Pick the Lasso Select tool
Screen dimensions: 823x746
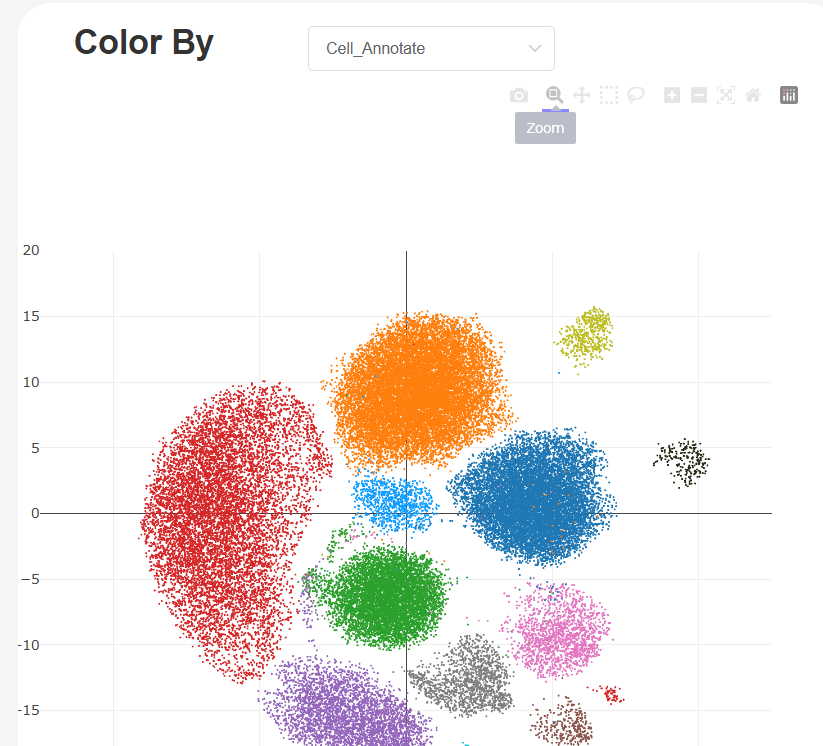(636, 95)
